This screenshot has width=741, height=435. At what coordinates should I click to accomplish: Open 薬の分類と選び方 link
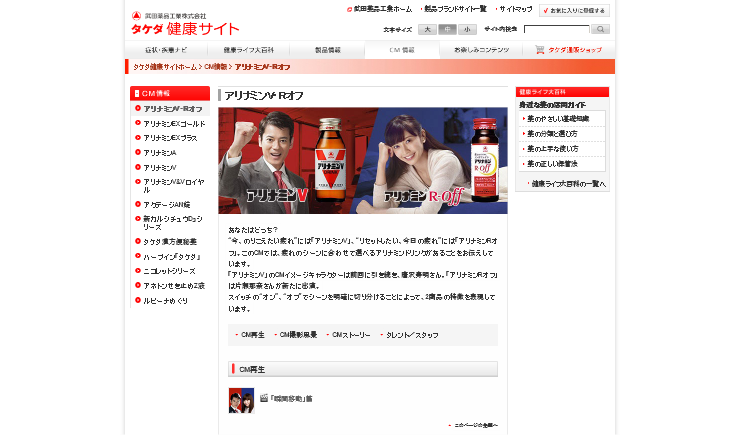pyautogui.click(x=552, y=134)
